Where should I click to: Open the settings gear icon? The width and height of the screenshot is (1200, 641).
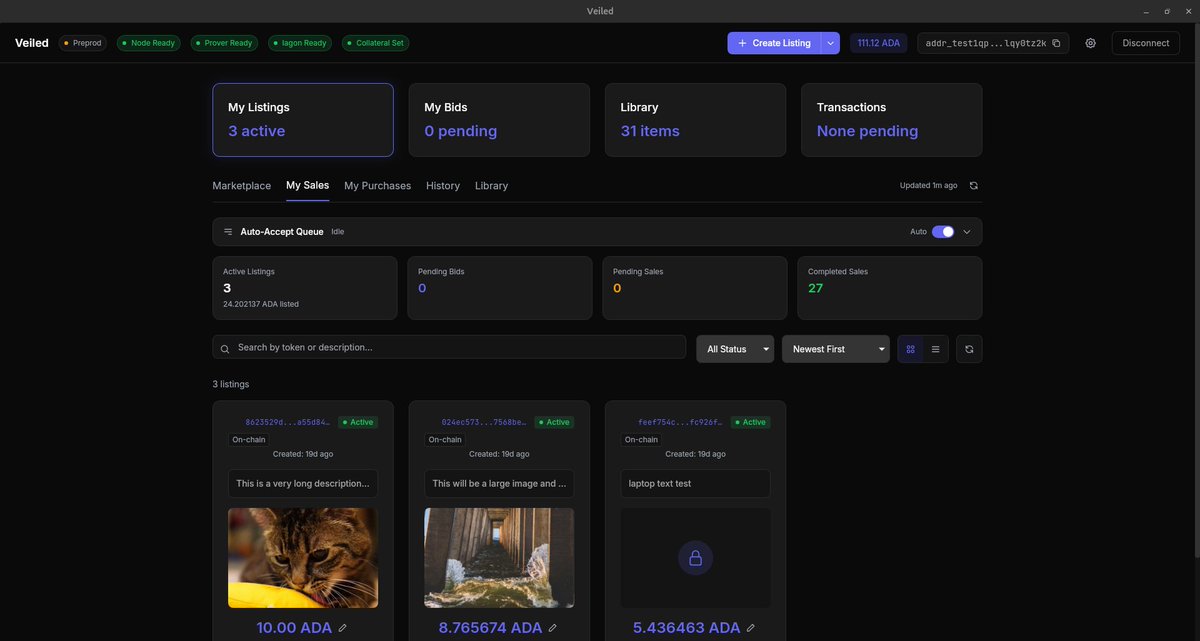[x=1090, y=43]
